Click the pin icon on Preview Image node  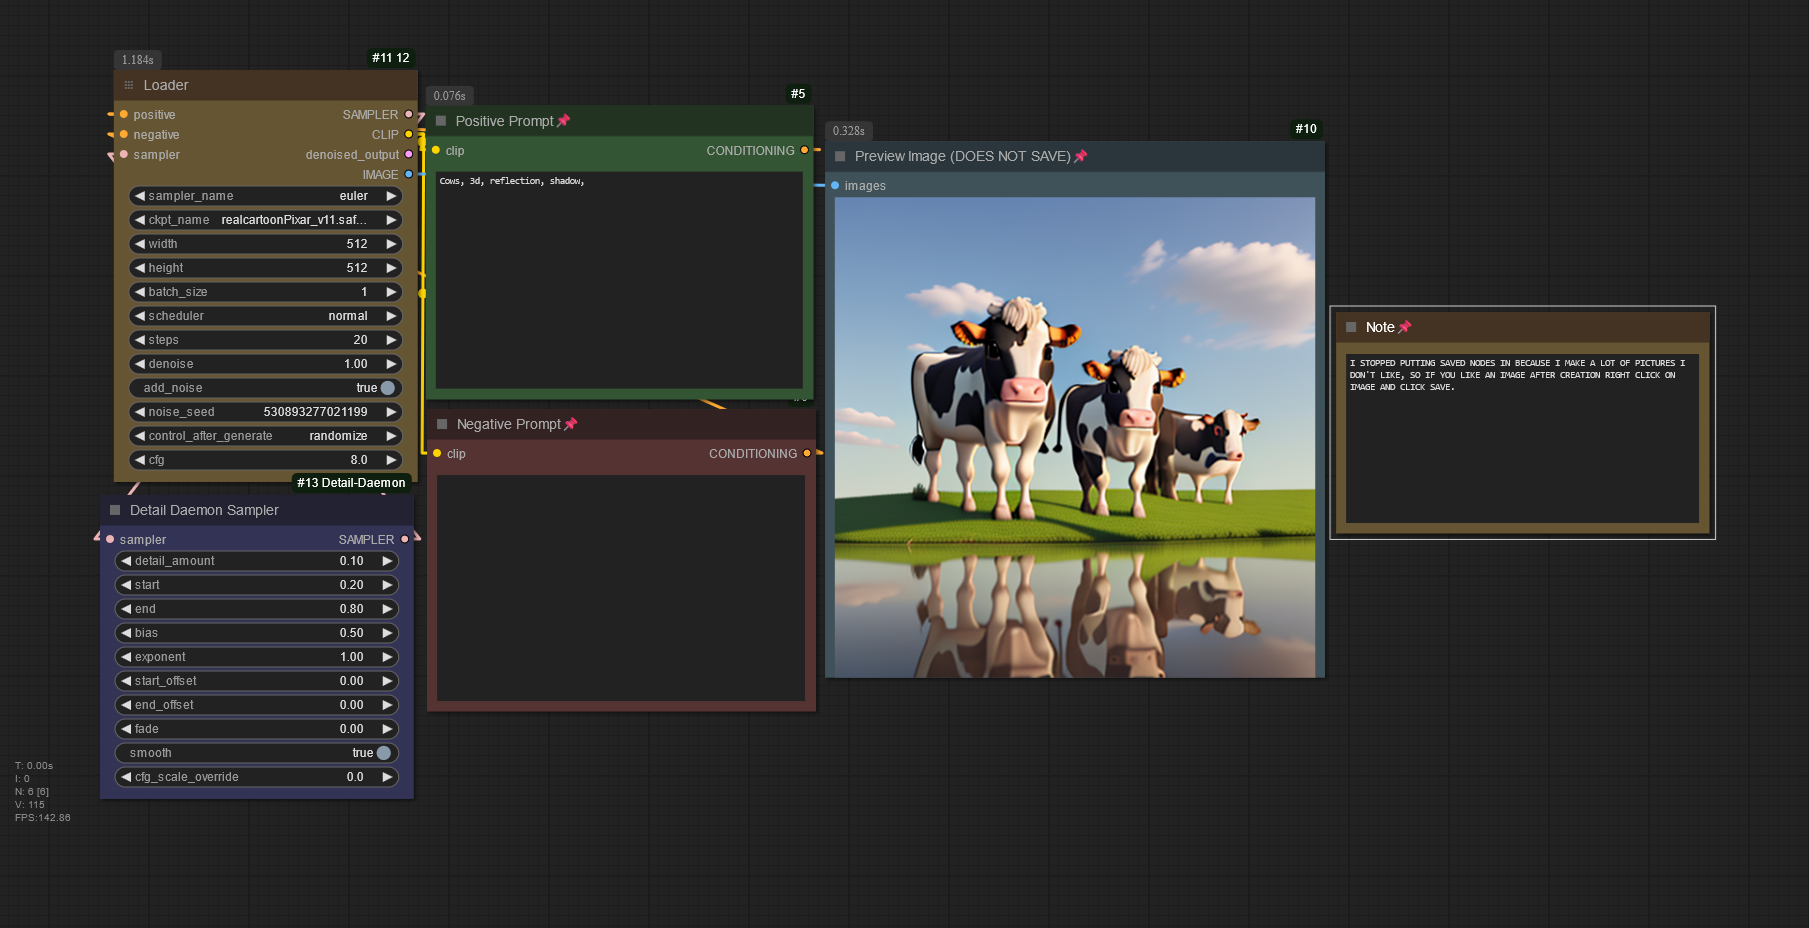pos(1080,156)
